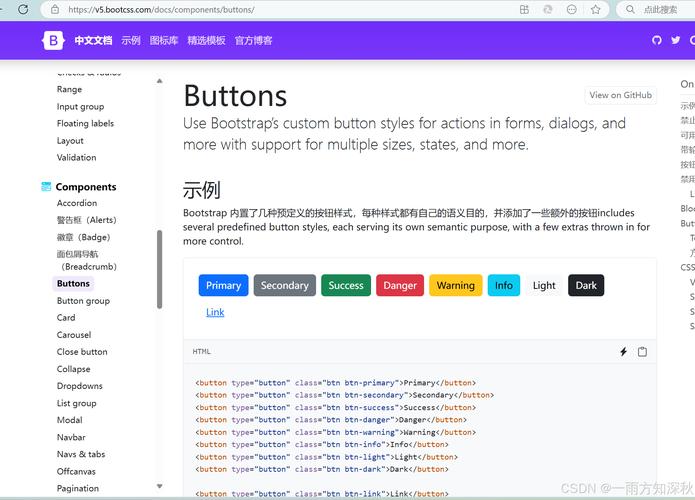This screenshot has width=695, height=500.
Task: Open Card in the sidebar
Action: click(x=66, y=318)
